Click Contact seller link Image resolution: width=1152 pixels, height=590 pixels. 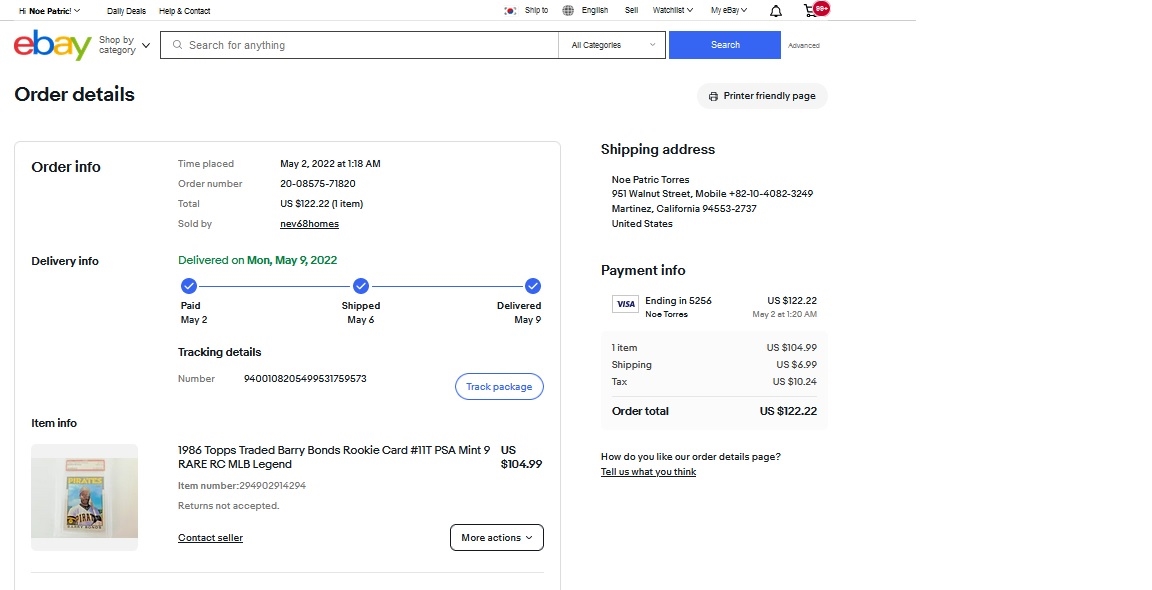pos(210,538)
